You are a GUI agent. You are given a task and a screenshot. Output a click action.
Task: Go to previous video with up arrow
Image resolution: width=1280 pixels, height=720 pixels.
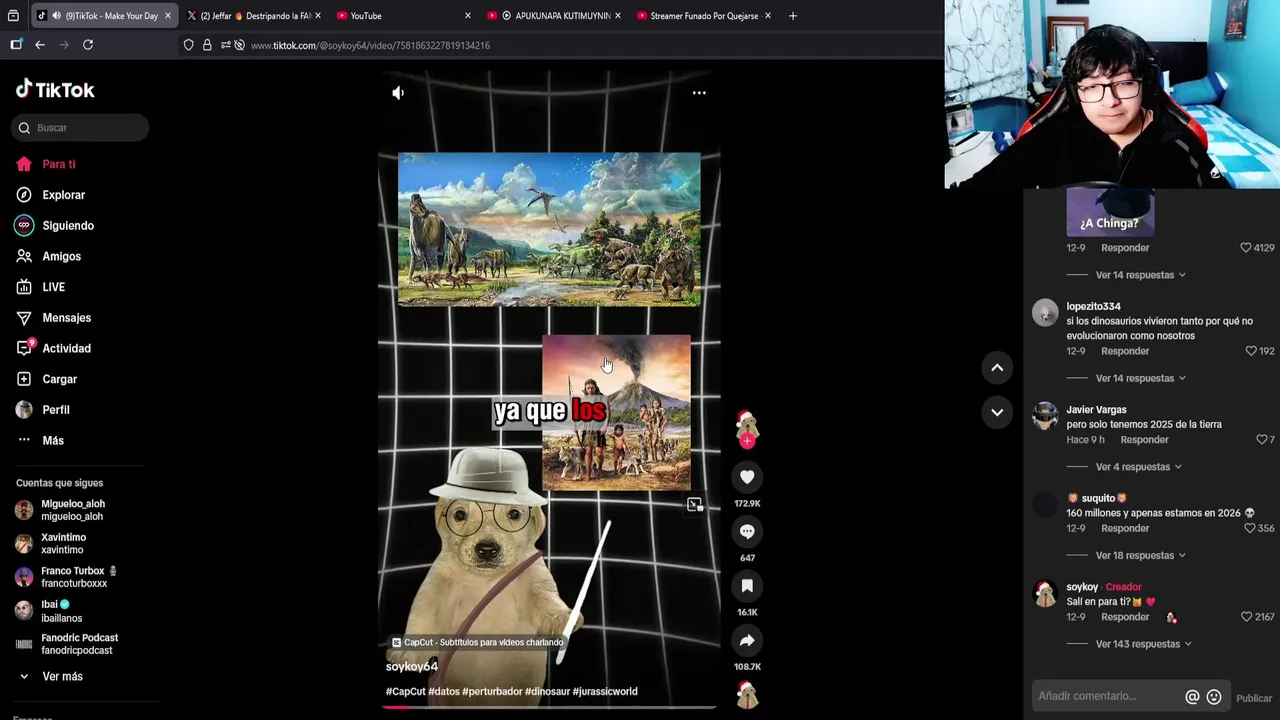[x=997, y=368]
